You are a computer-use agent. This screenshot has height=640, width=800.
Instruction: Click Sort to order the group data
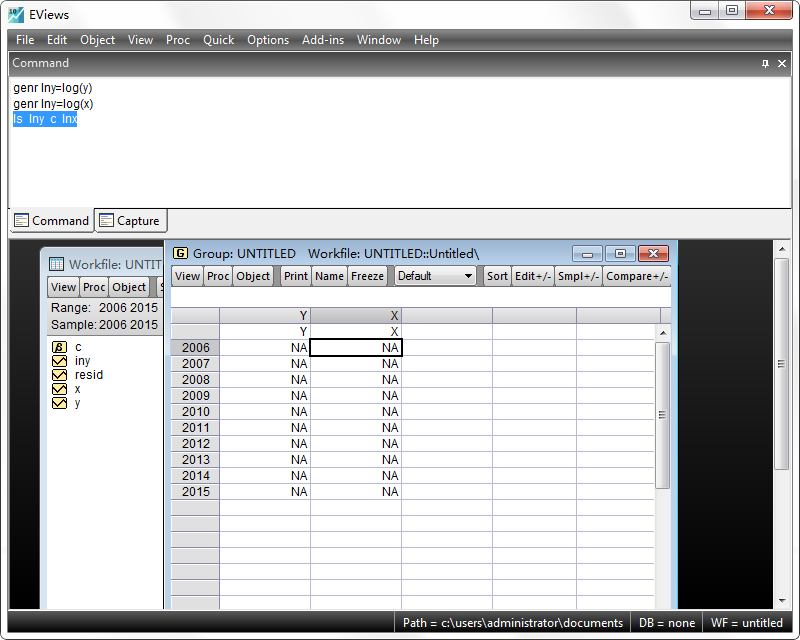tap(496, 275)
